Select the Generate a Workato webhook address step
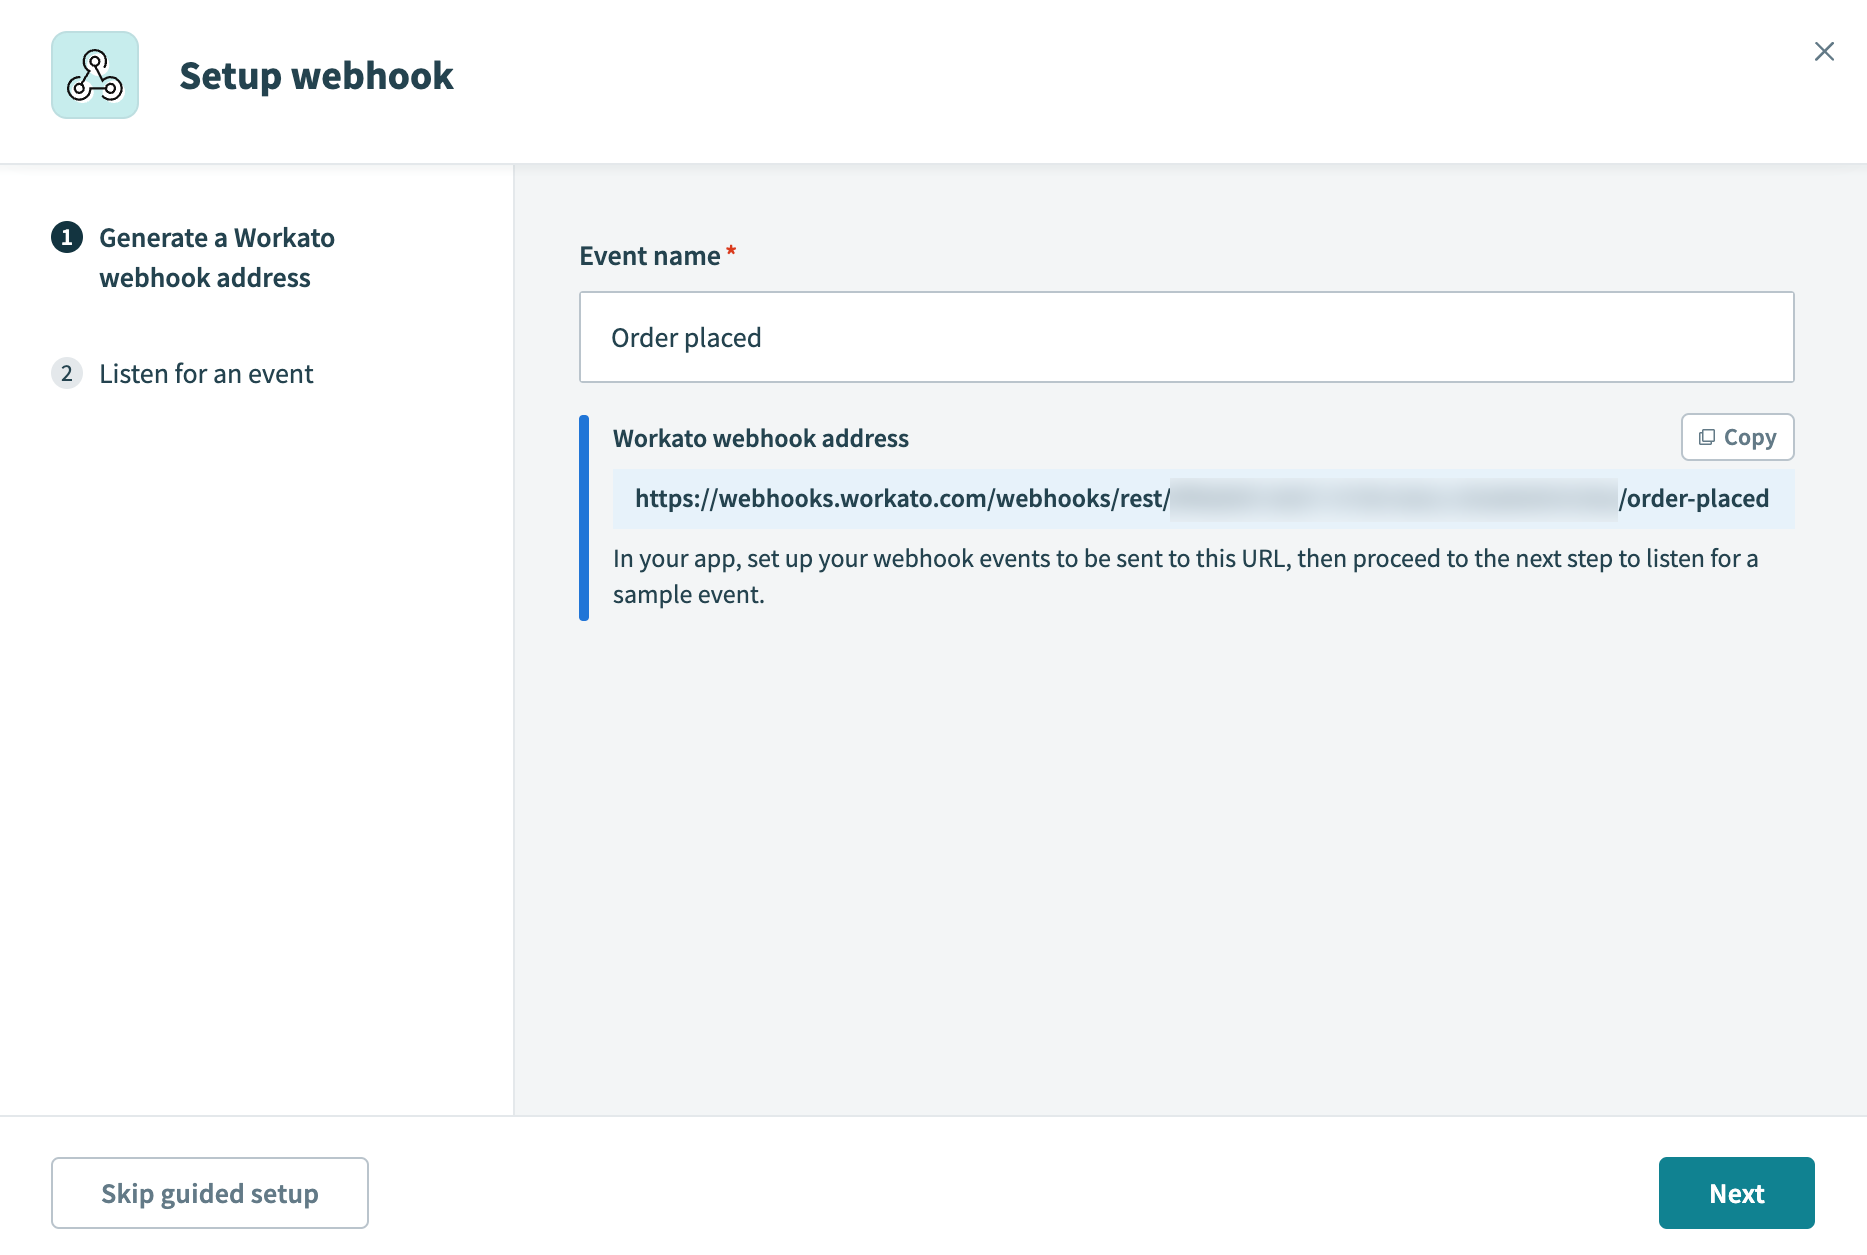Screen dimensions: 1867x1255 point(216,257)
